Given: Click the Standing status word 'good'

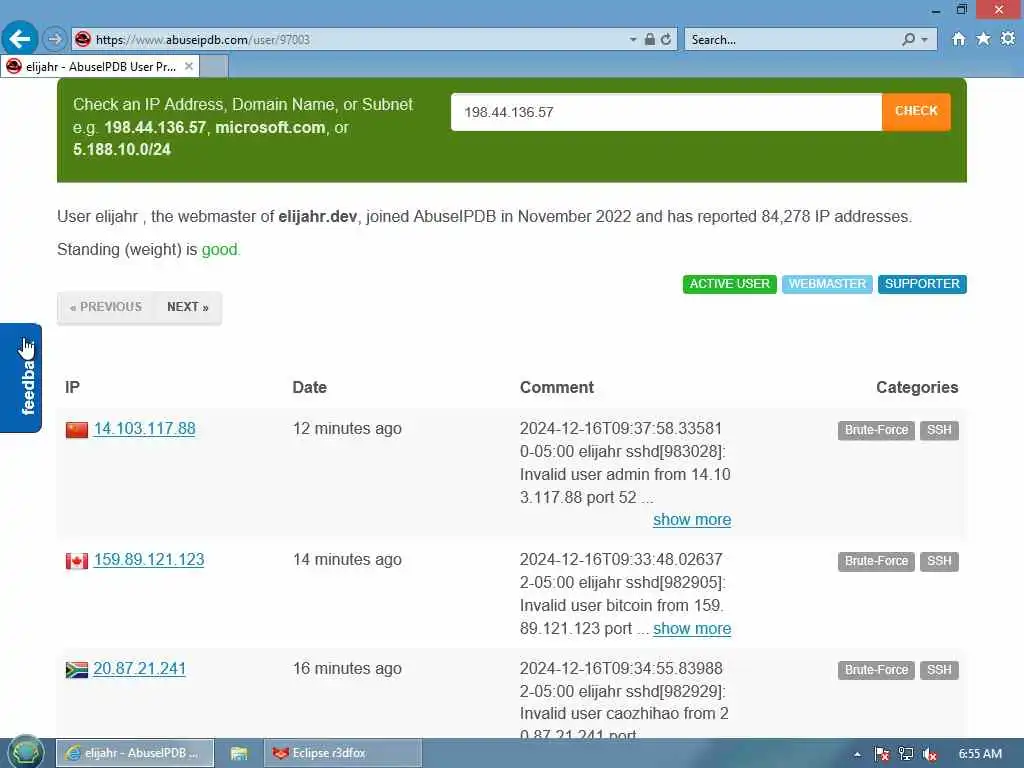Looking at the screenshot, I should pos(219,249).
